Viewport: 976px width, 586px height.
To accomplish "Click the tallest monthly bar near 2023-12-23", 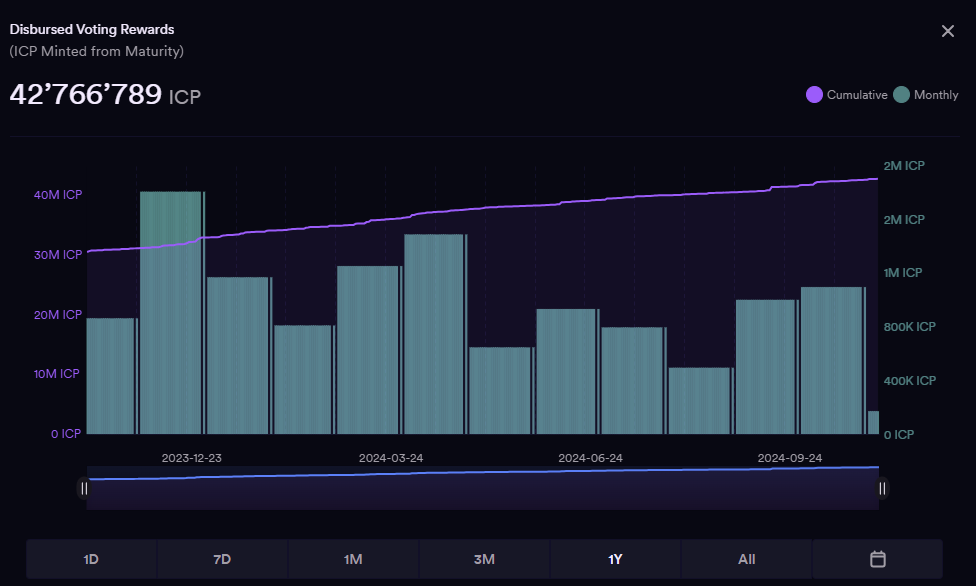I will [x=172, y=312].
